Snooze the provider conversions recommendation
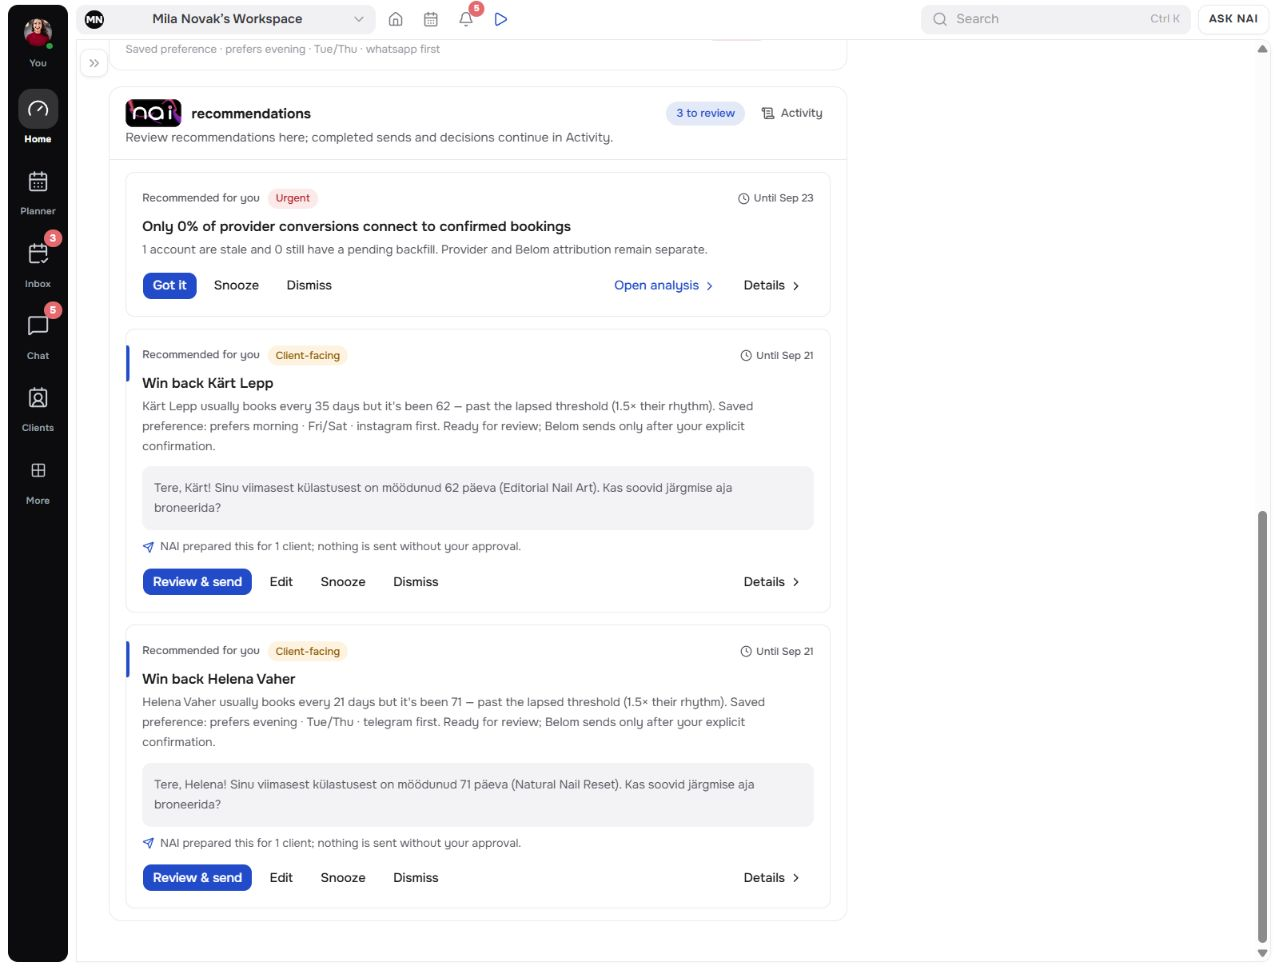 (x=236, y=285)
